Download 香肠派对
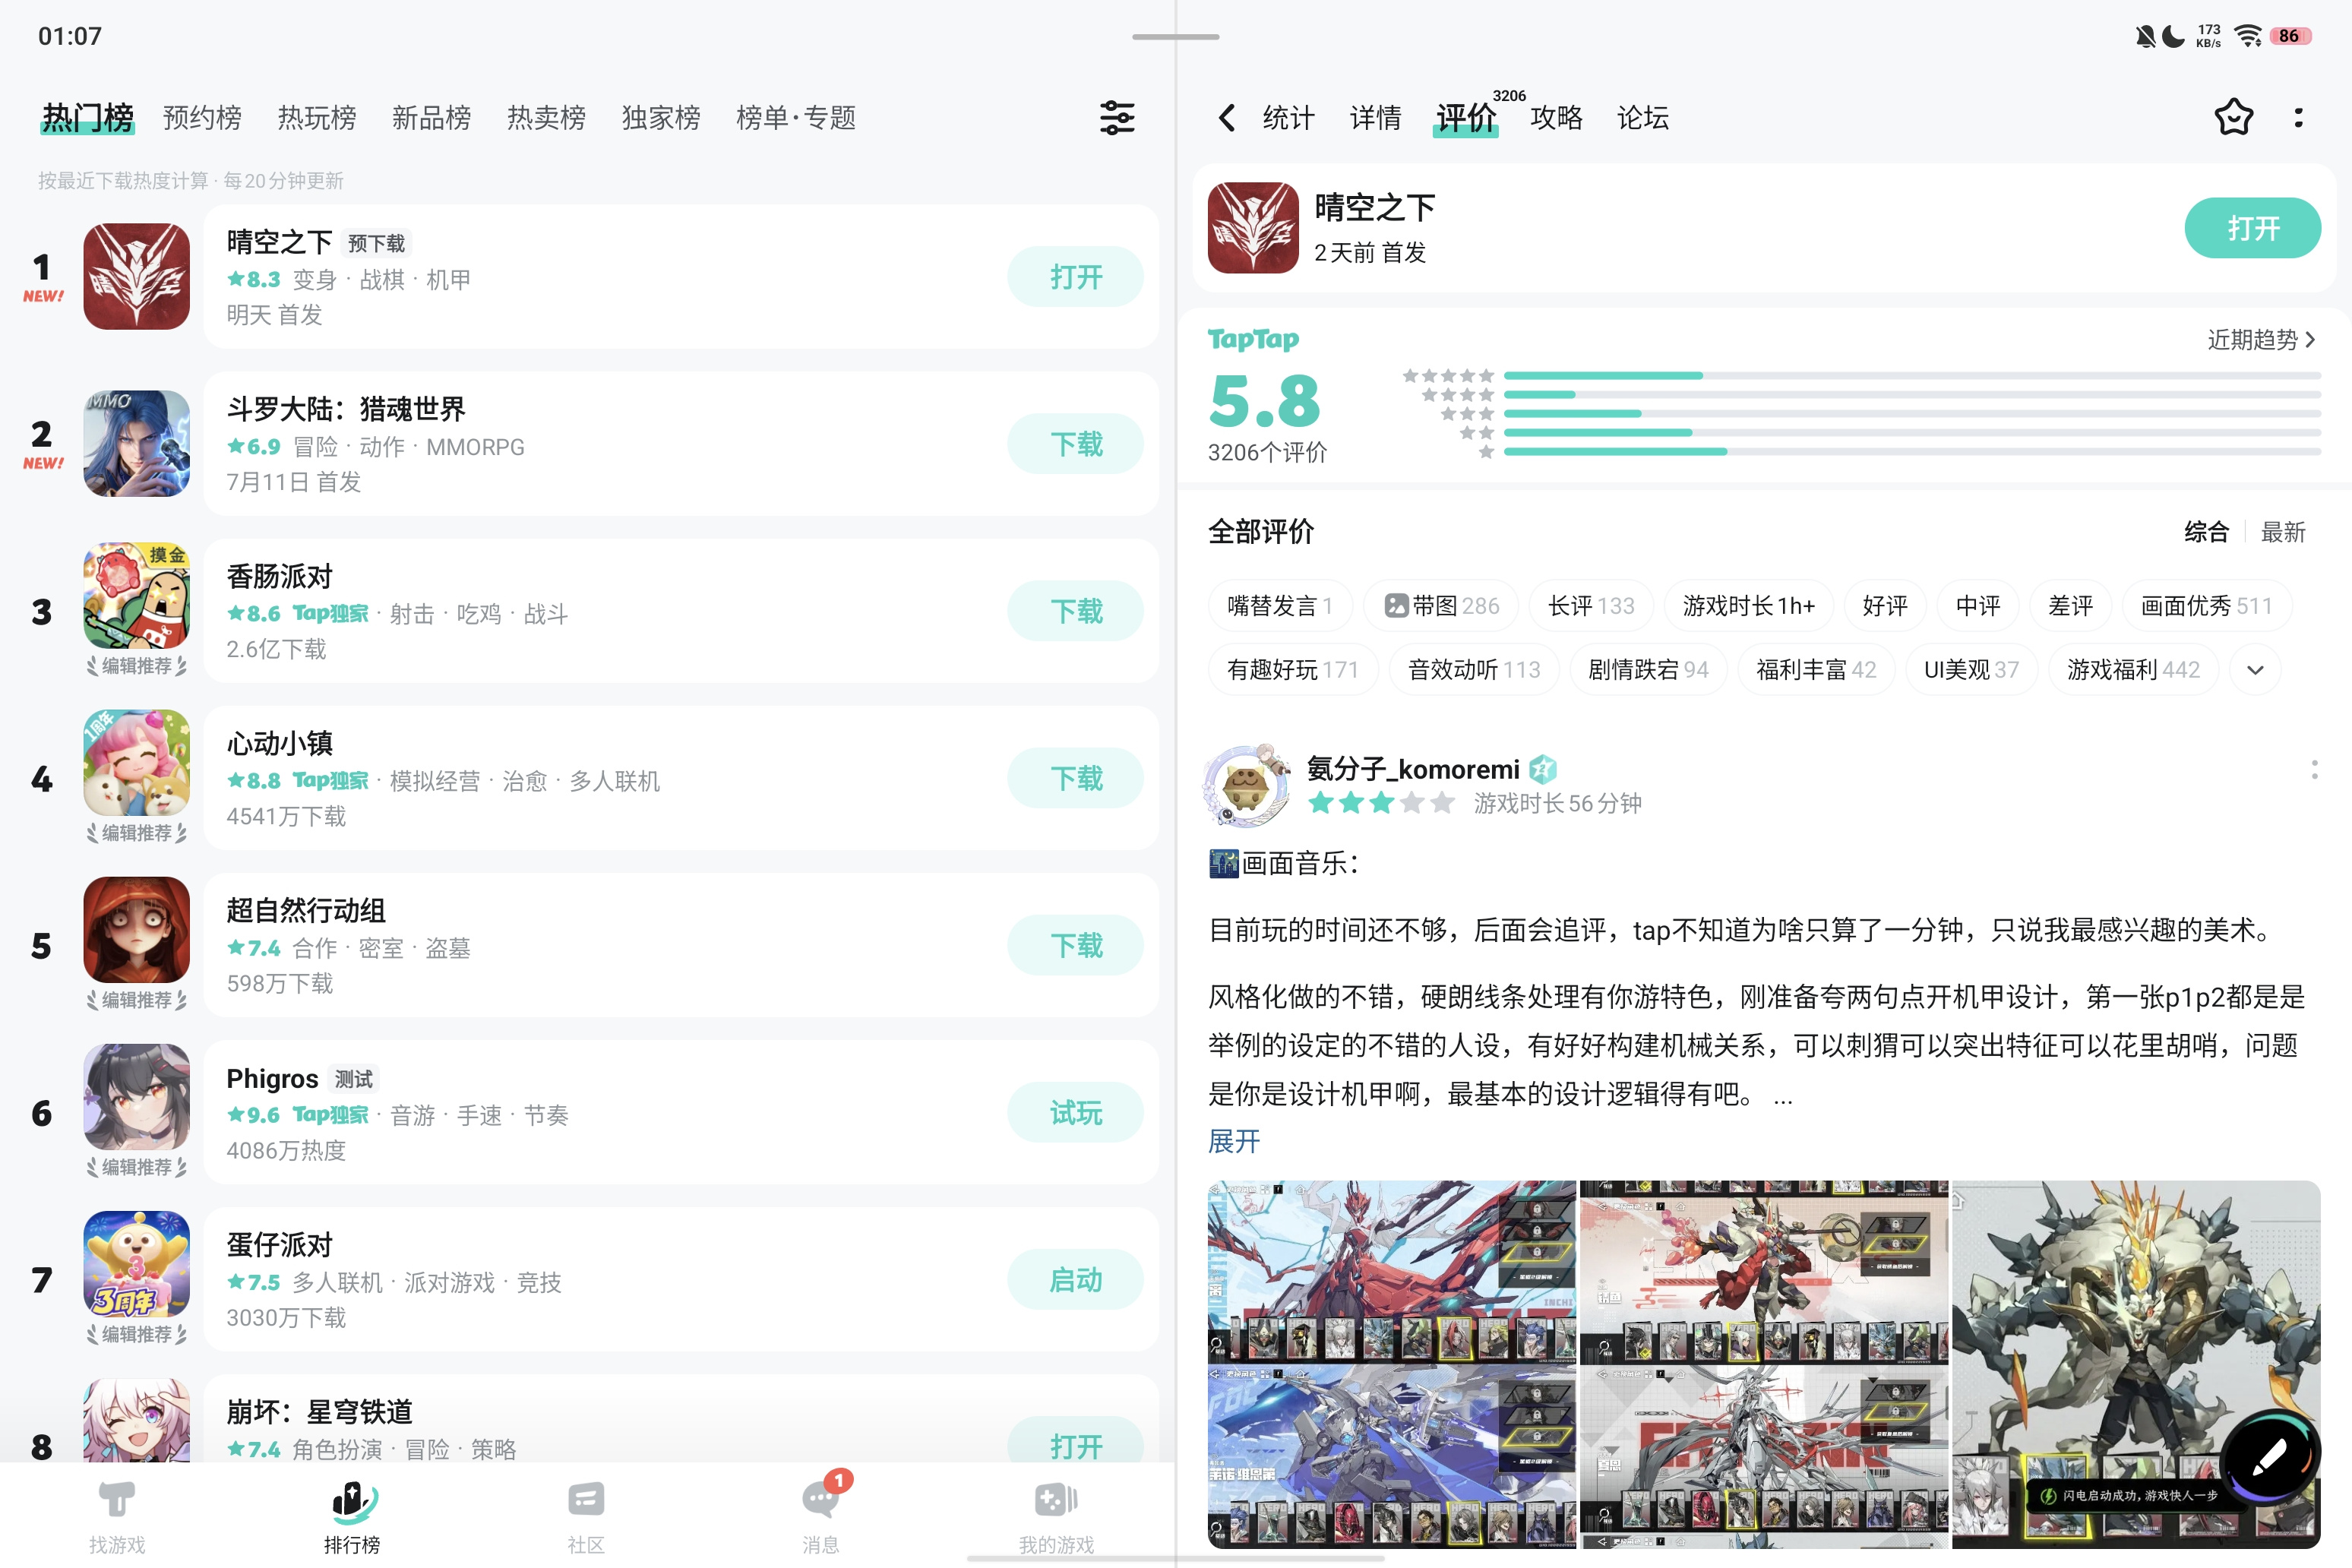 tap(1075, 611)
